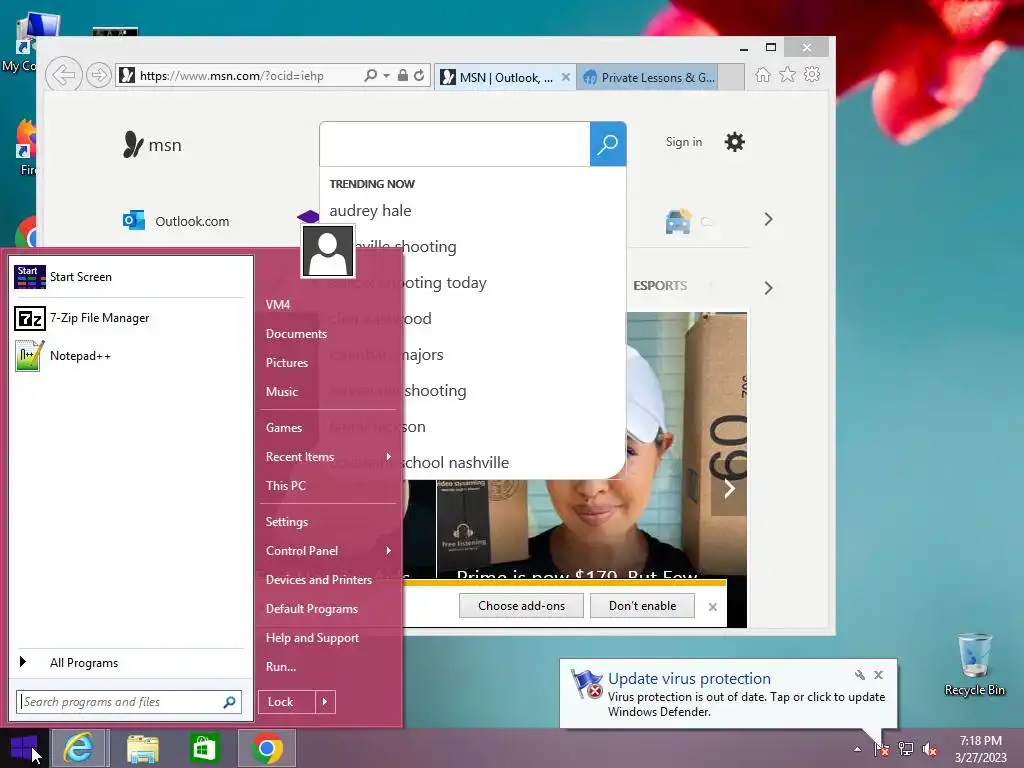
Task: Close the MSN | Outlook tab
Action: point(566,77)
